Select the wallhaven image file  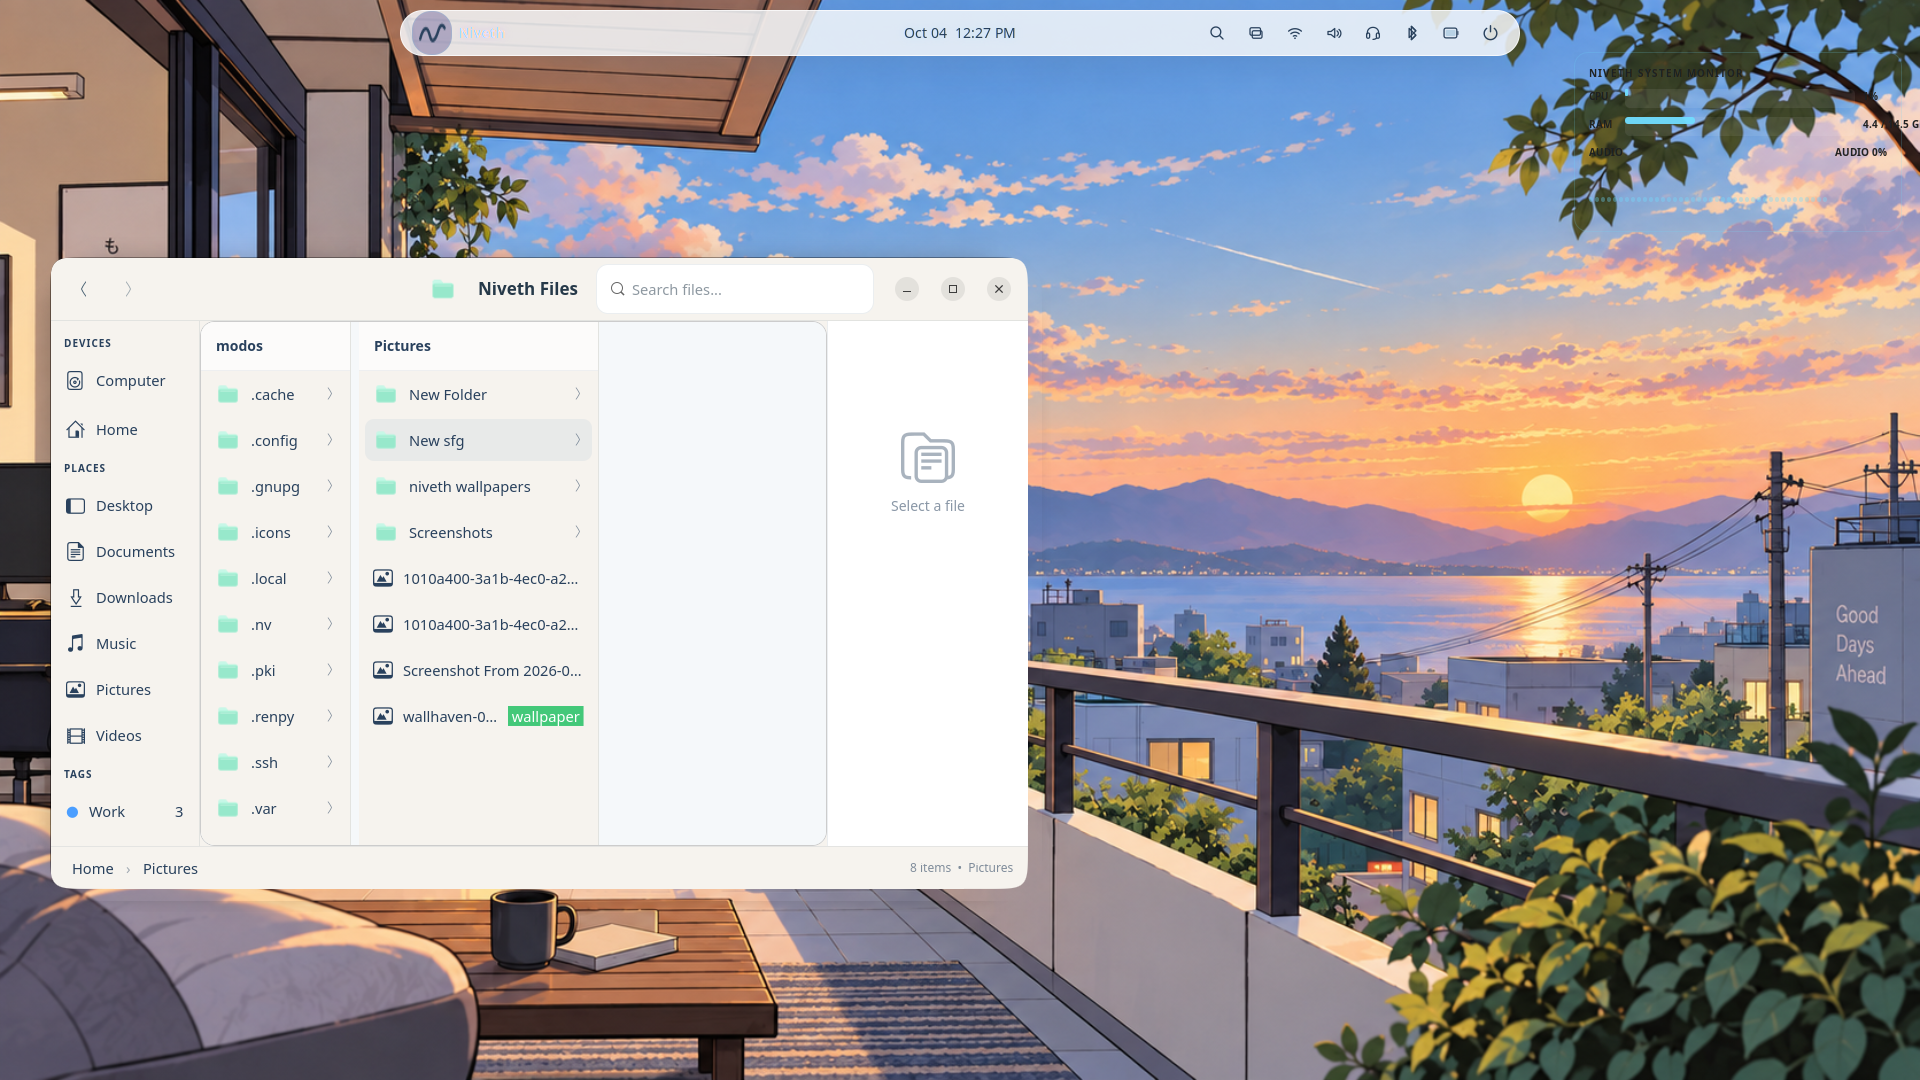coord(478,717)
